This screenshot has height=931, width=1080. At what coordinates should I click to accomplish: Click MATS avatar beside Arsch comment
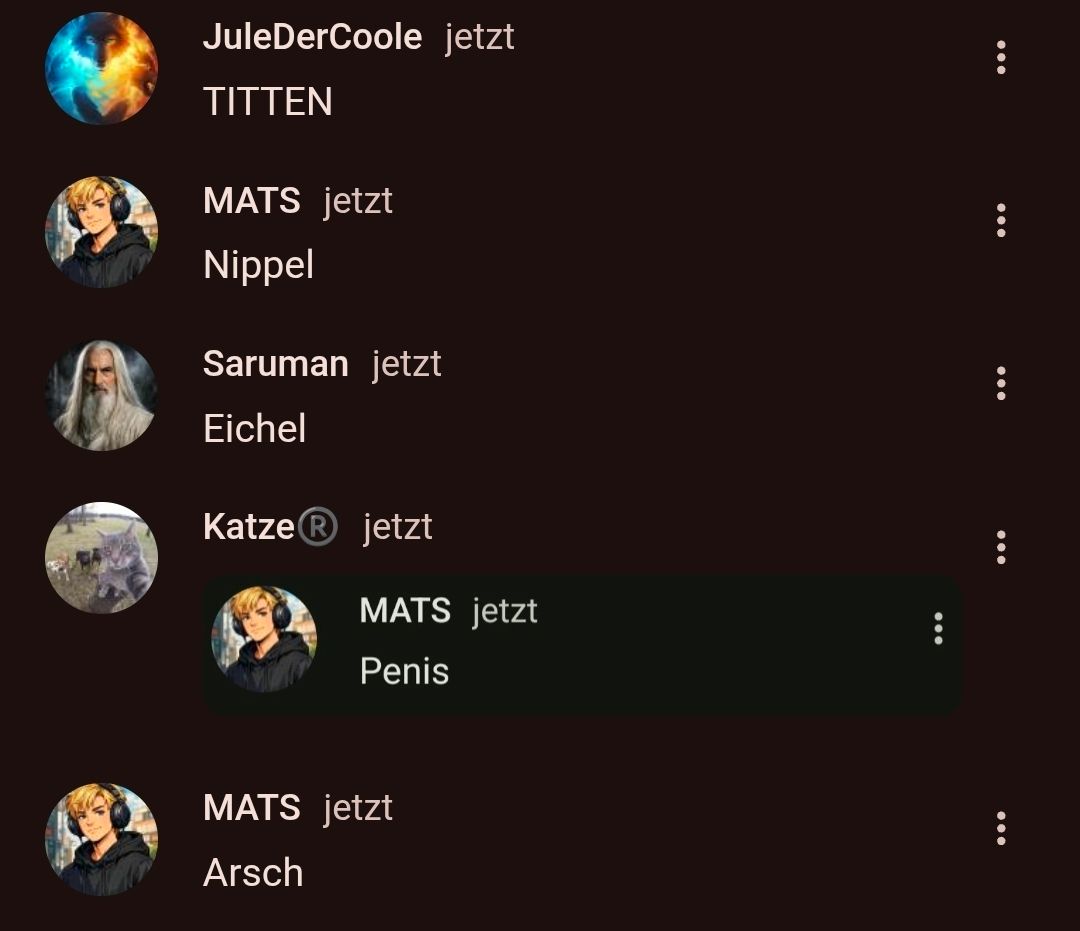click(101, 839)
